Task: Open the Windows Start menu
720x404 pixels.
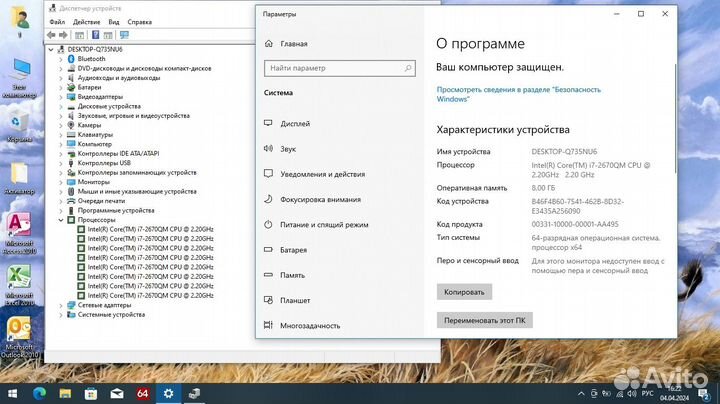Action: pos(13,393)
